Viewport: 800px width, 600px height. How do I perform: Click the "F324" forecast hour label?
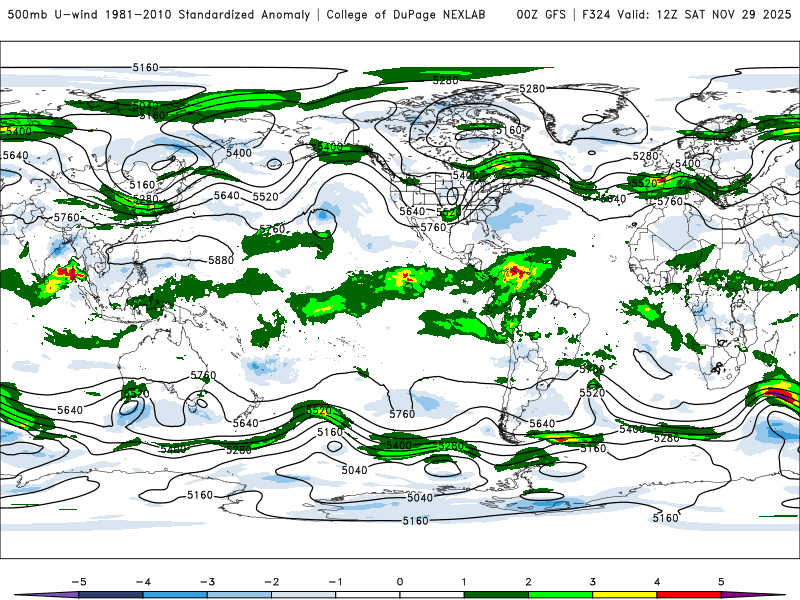(595, 14)
